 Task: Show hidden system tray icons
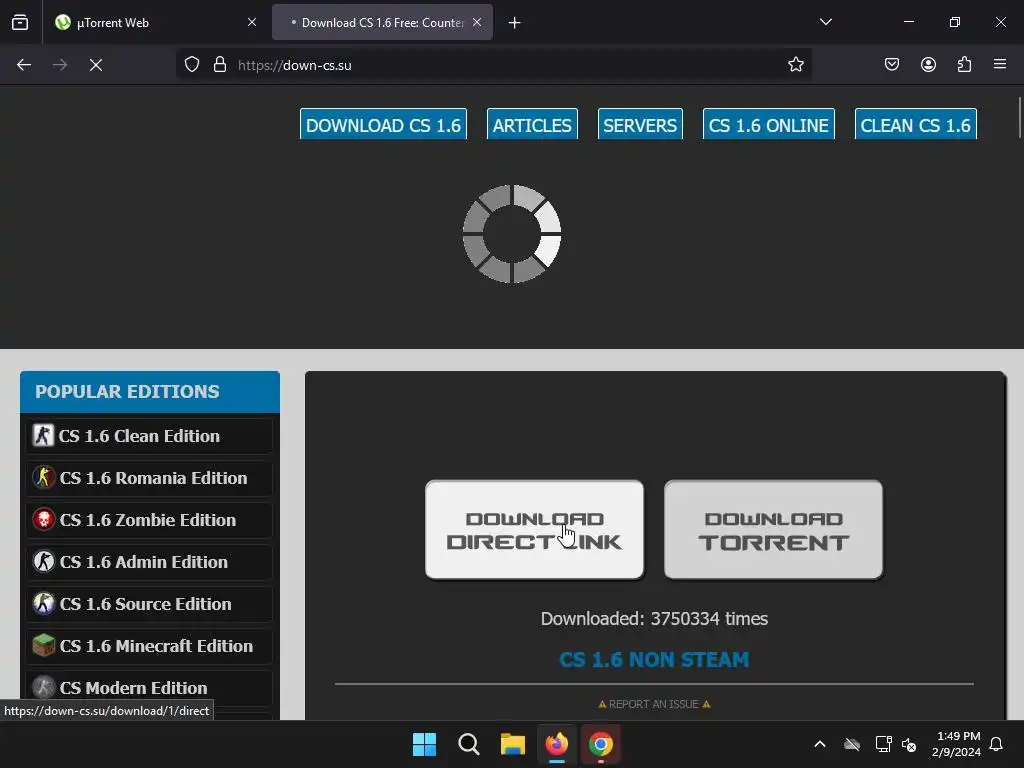(x=820, y=744)
